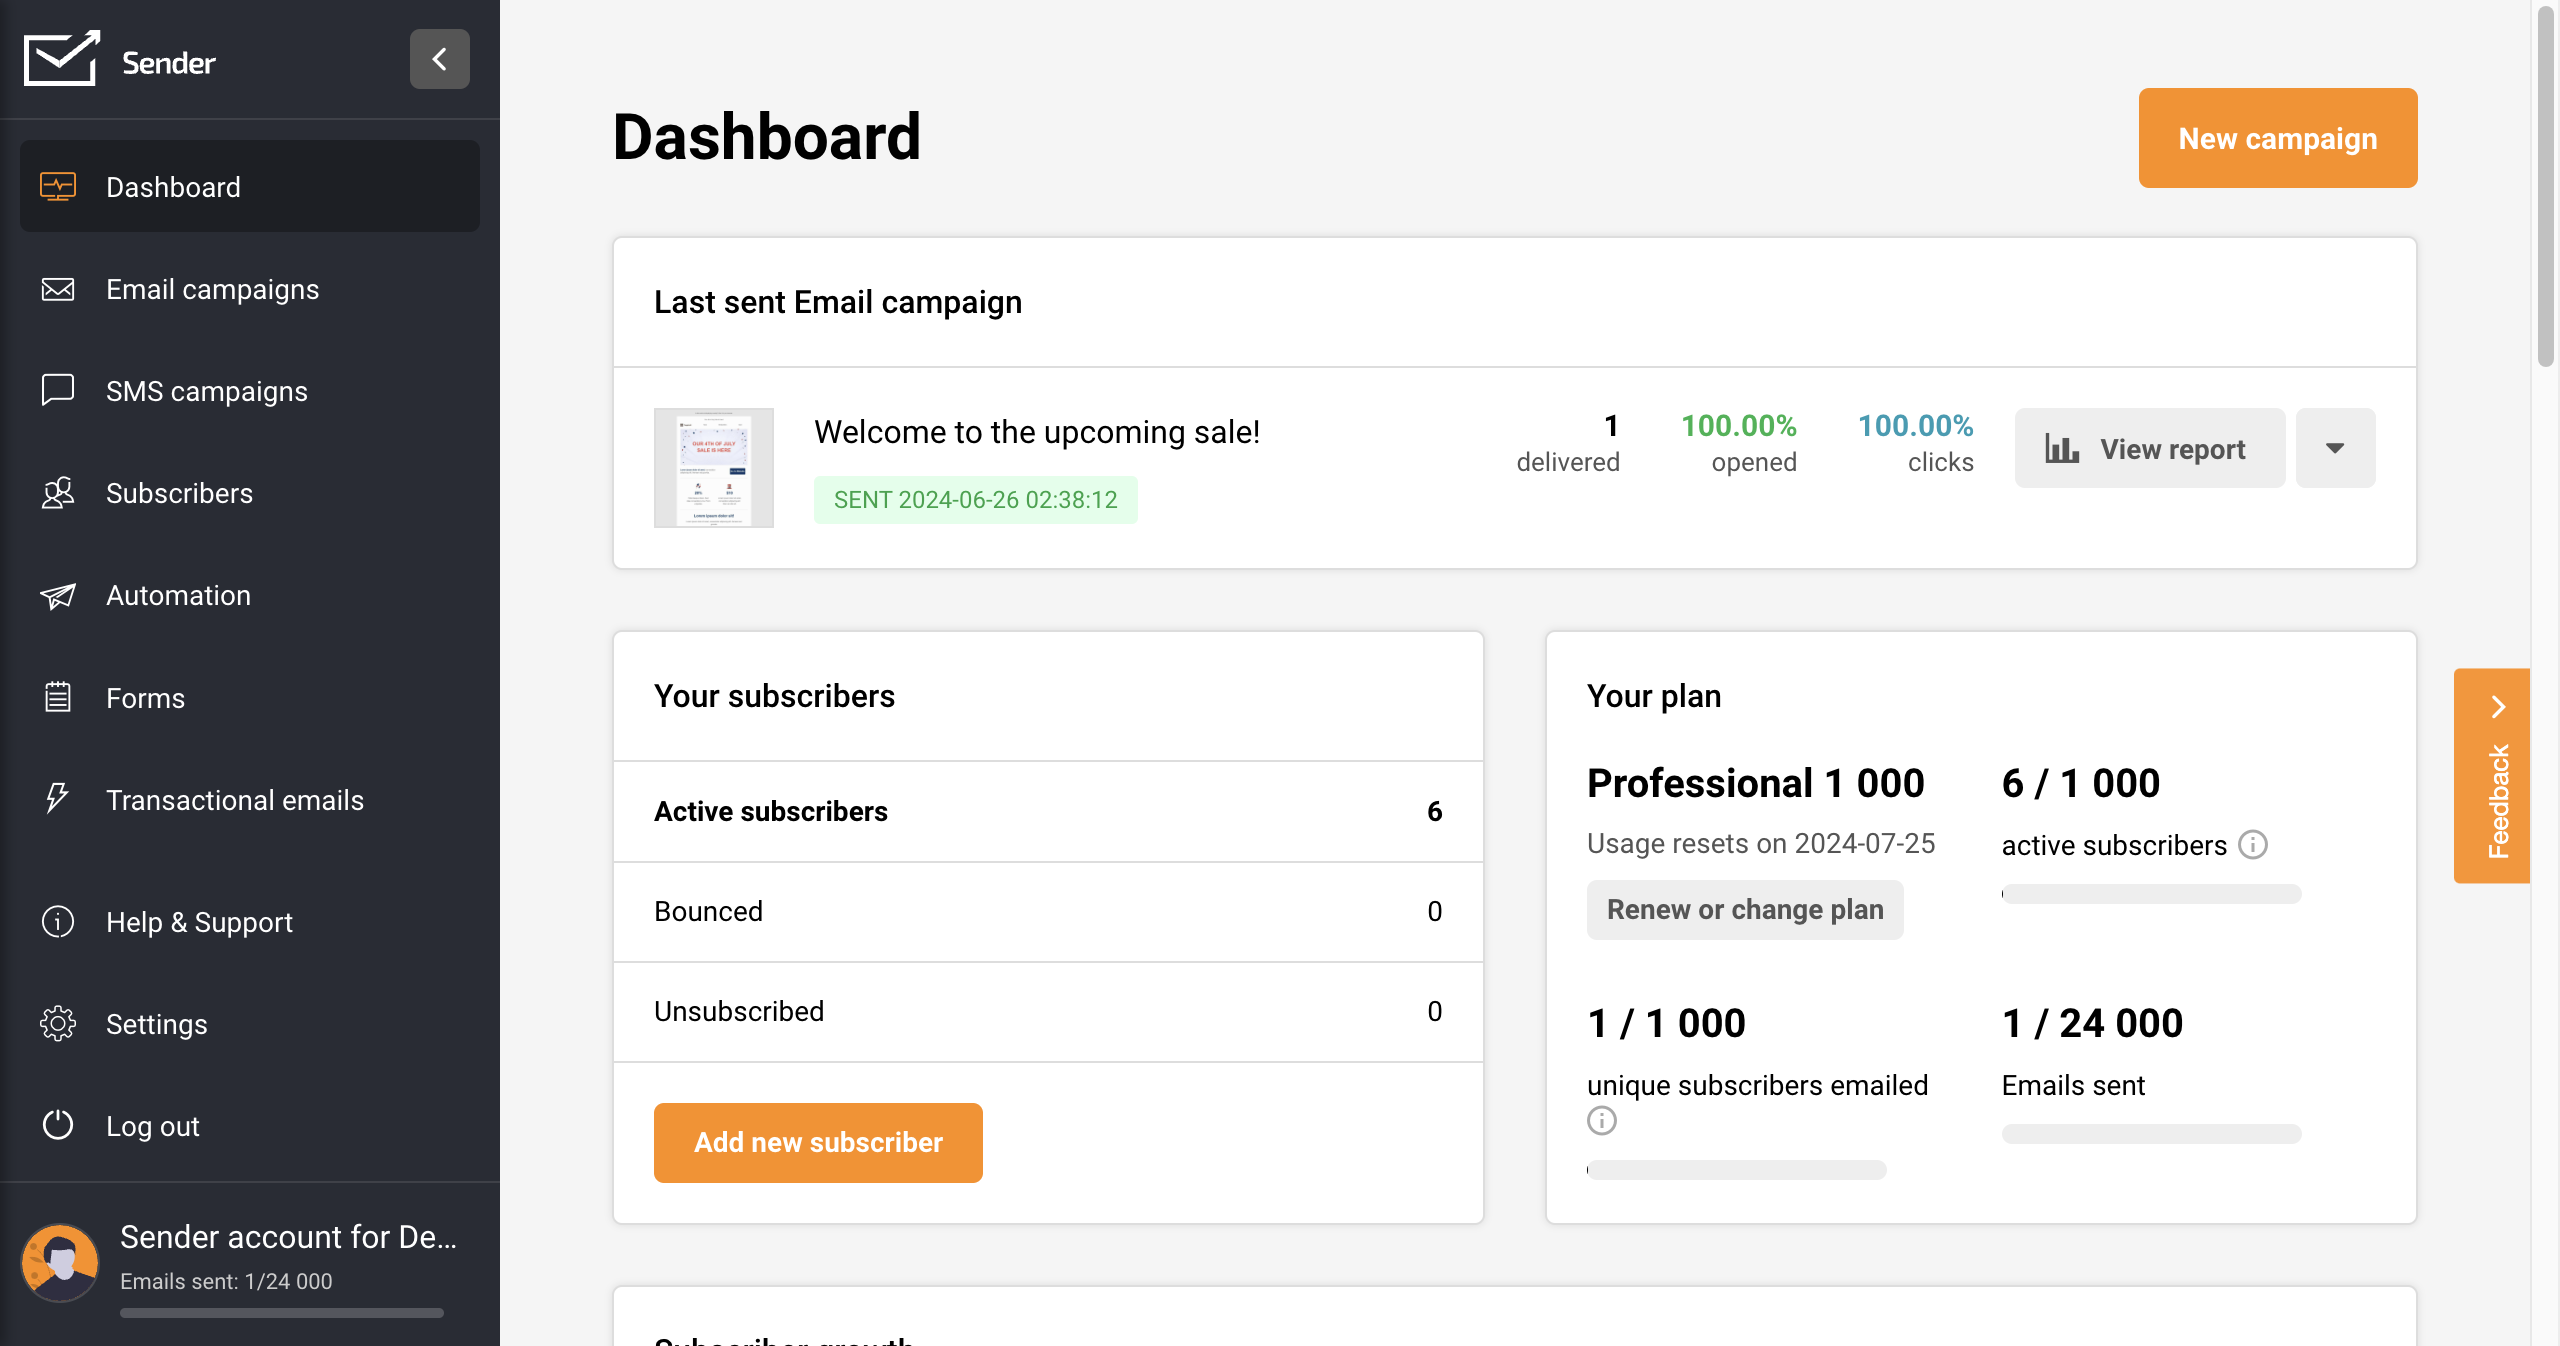The height and width of the screenshot is (1346, 2560).
Task: Click info icon under unique subscribers emailed
Action: tap(1602, 1121)
